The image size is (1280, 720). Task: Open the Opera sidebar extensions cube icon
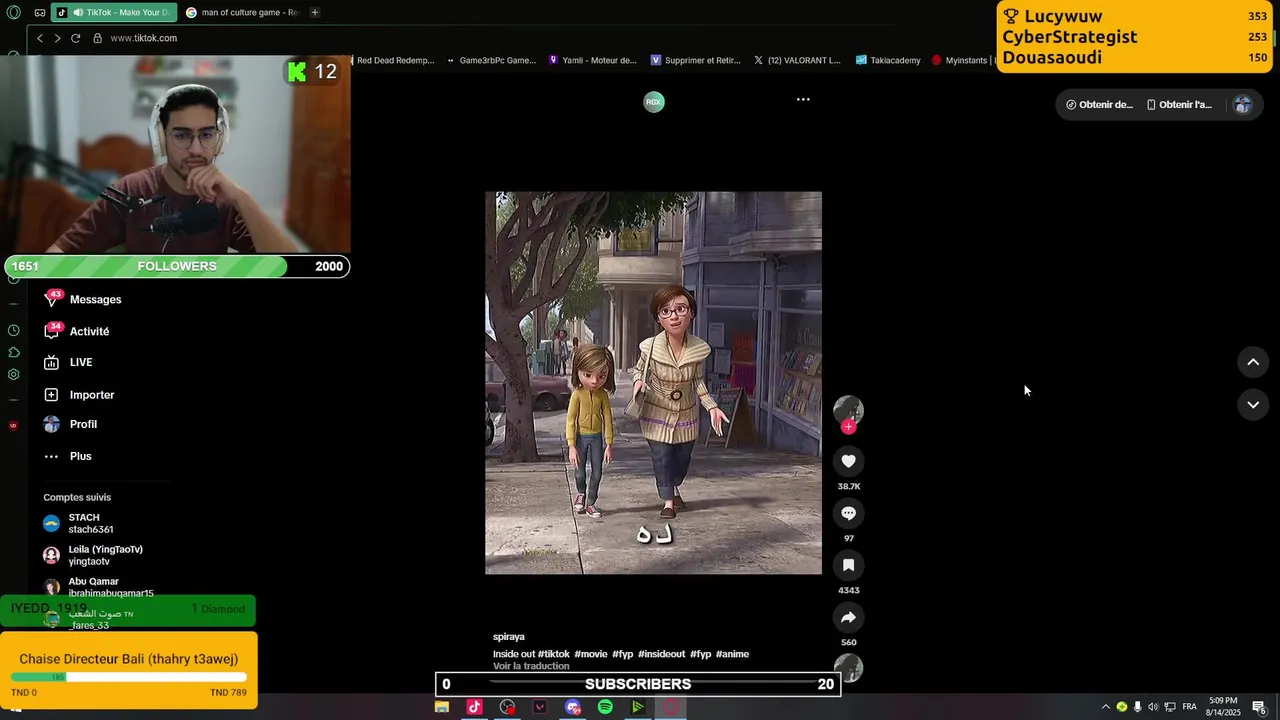tap(13, 352)
